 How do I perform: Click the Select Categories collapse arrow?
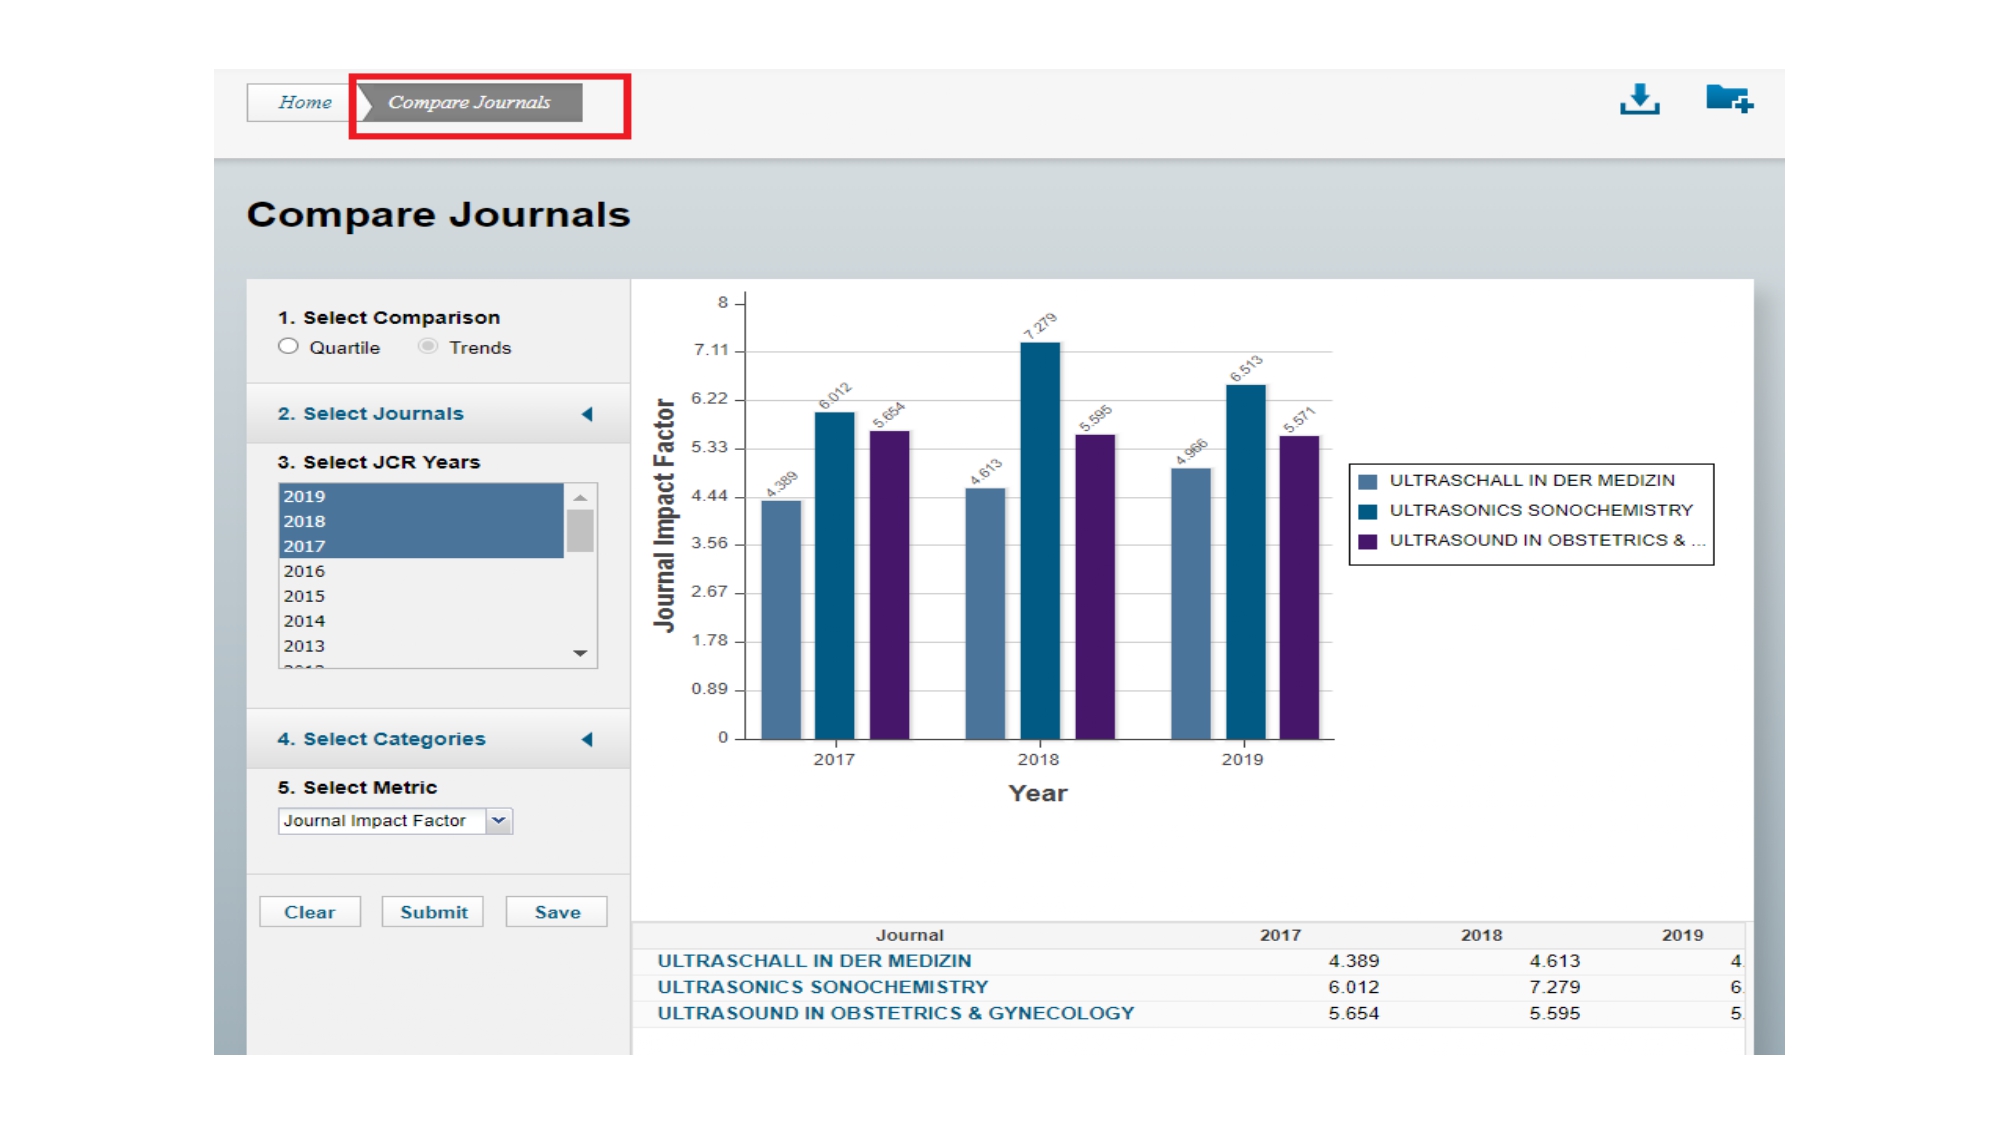(x=587, y=739)
